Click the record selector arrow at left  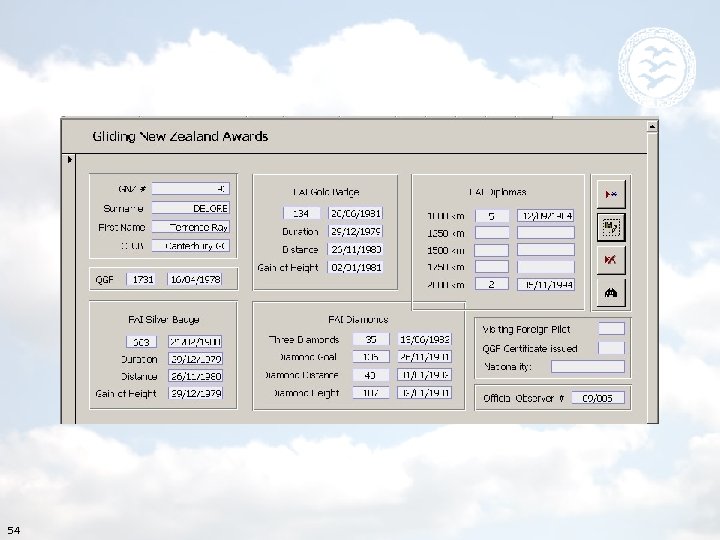tap(69, 159)
